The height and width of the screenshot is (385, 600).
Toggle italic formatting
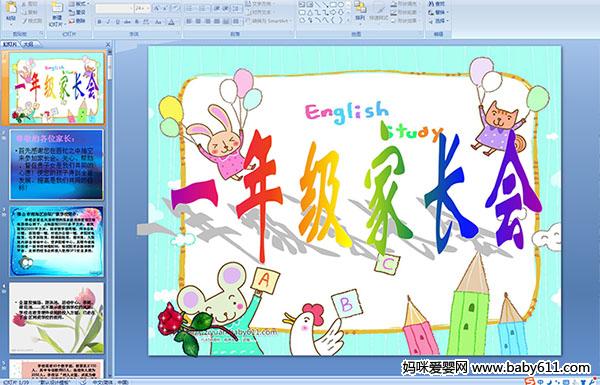coord(108,22)
